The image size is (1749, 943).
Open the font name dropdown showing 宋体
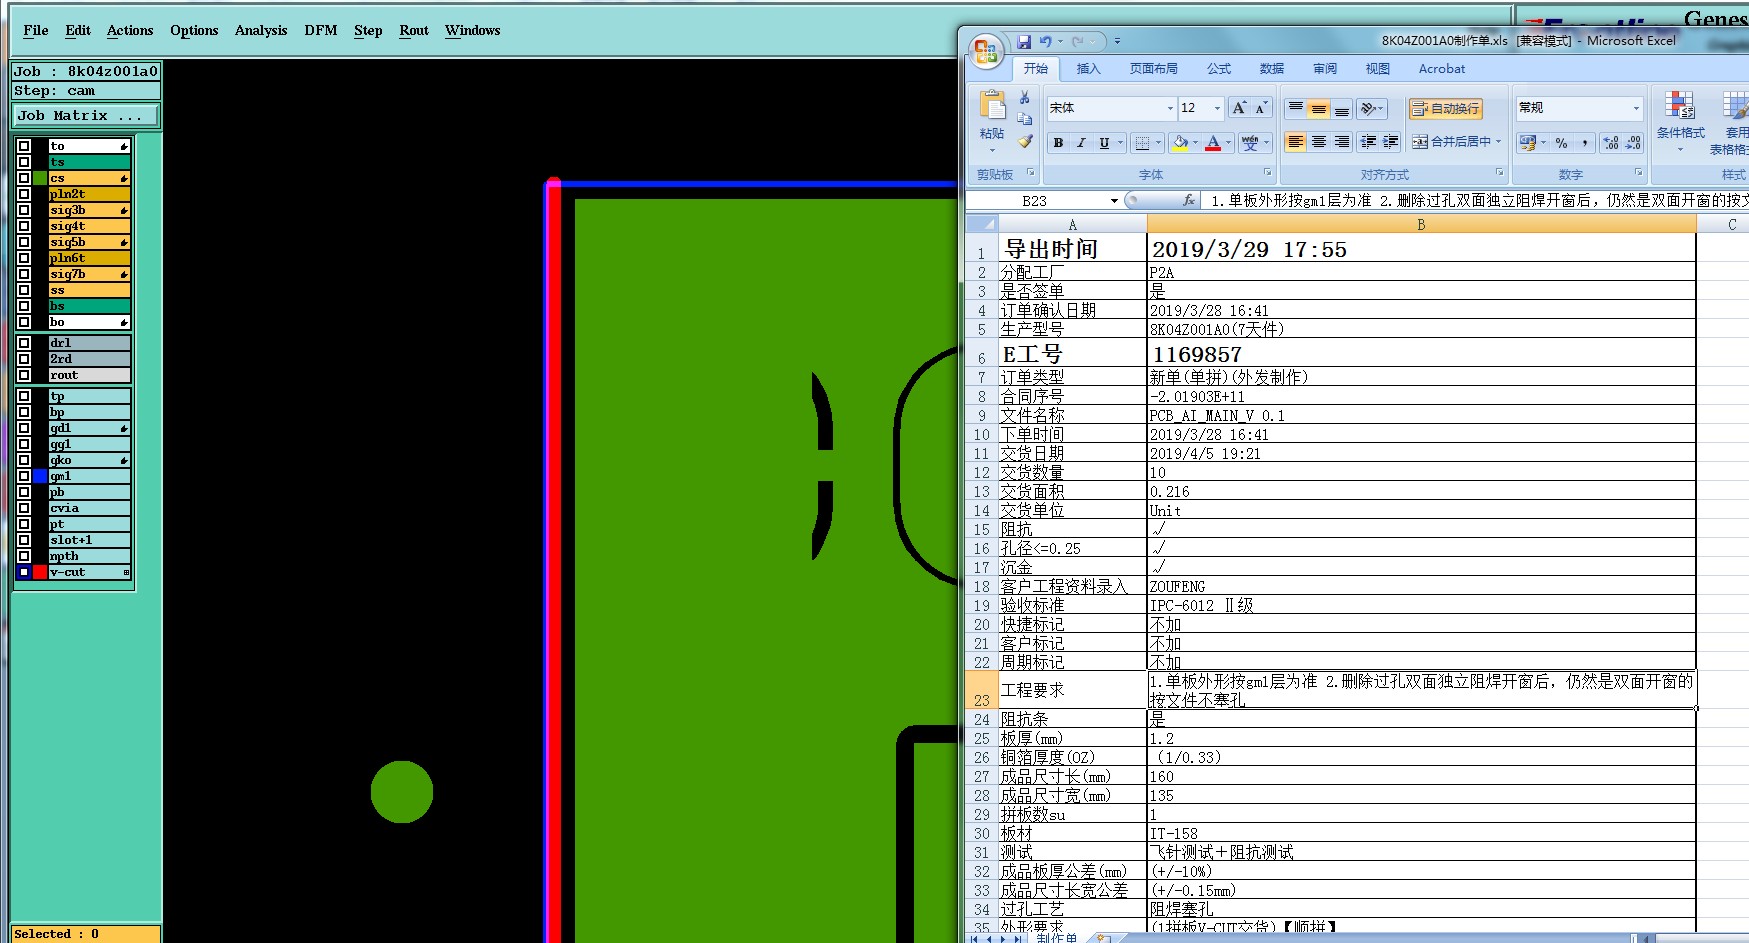[1170, 108]
